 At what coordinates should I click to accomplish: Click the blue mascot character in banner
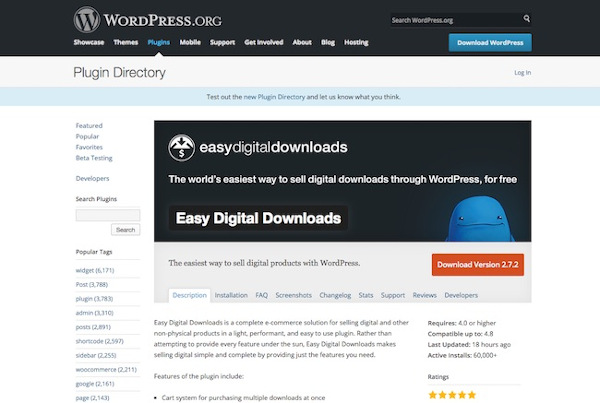pyautogui.click(x=480, y=219)
